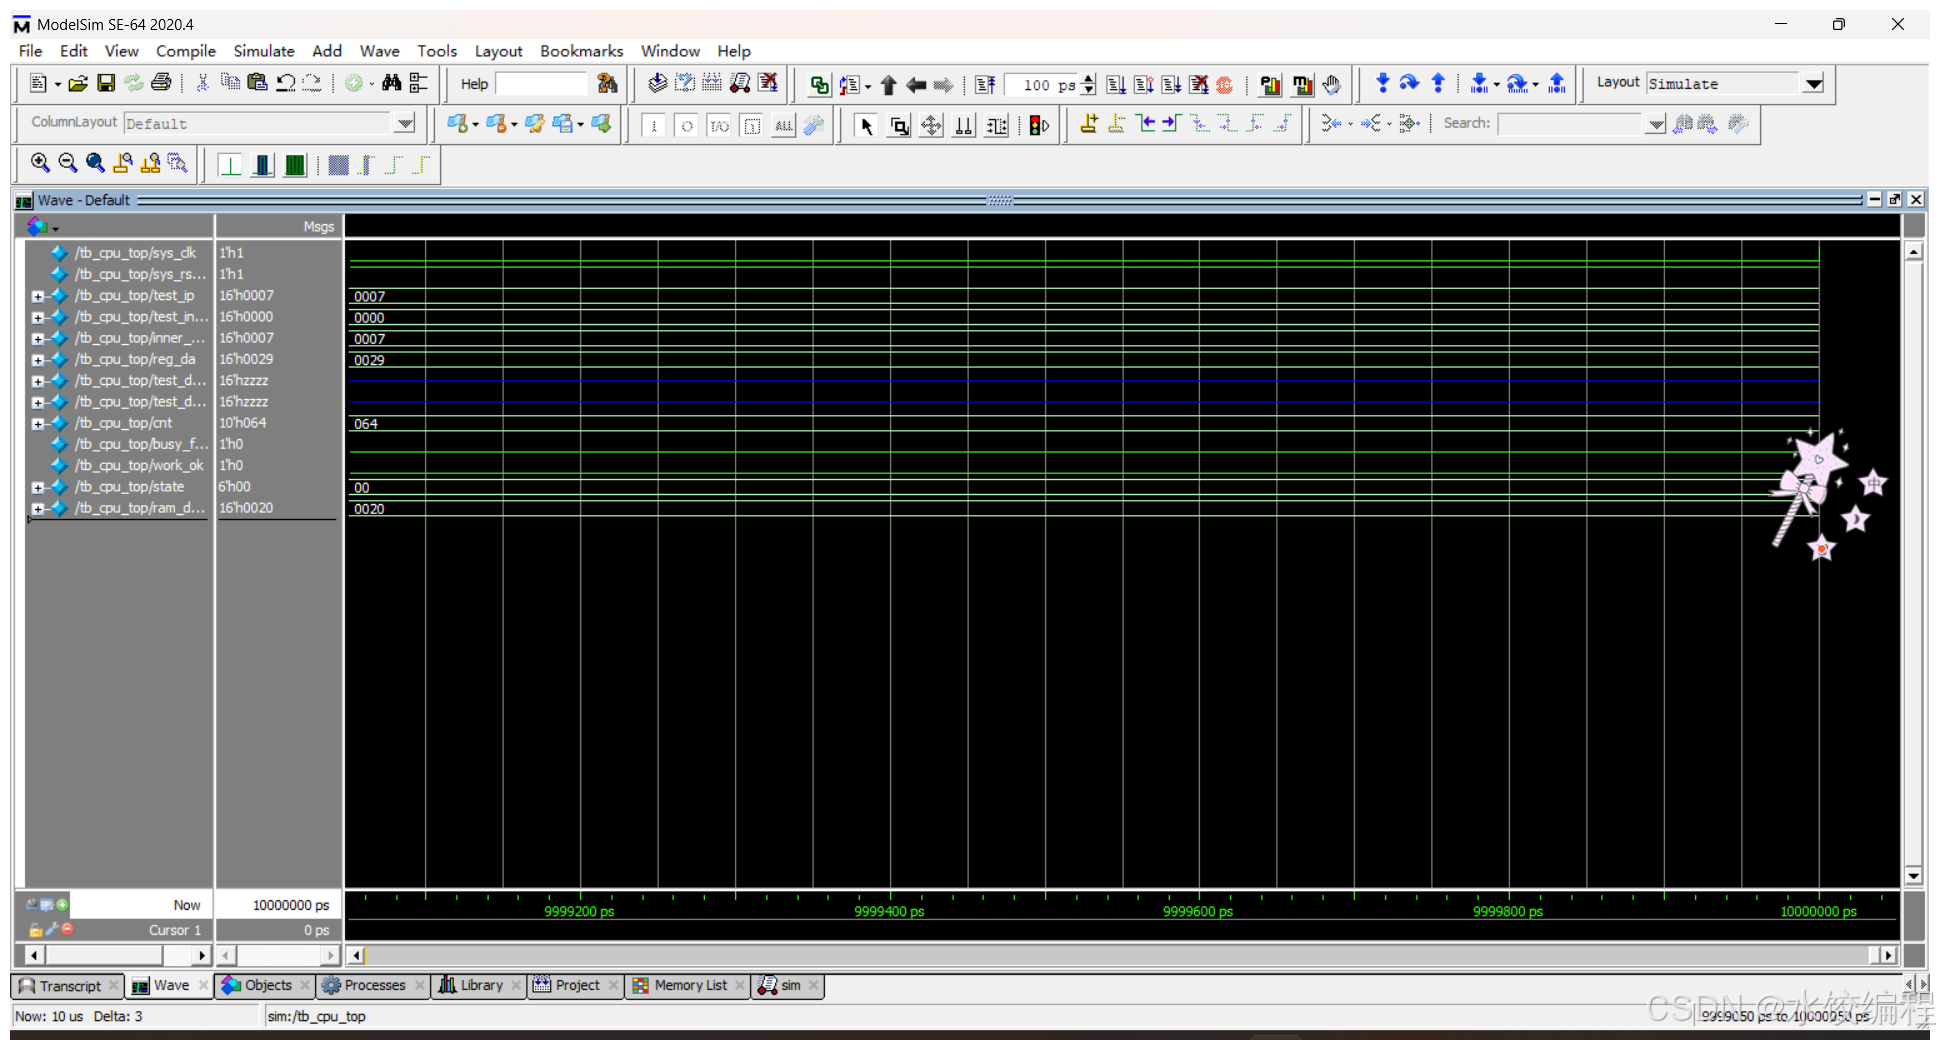The height and width of the screenshot is (1040, 1940).
Task: Open the Layout Simulate dropdown
Action: pos(1814,84)
